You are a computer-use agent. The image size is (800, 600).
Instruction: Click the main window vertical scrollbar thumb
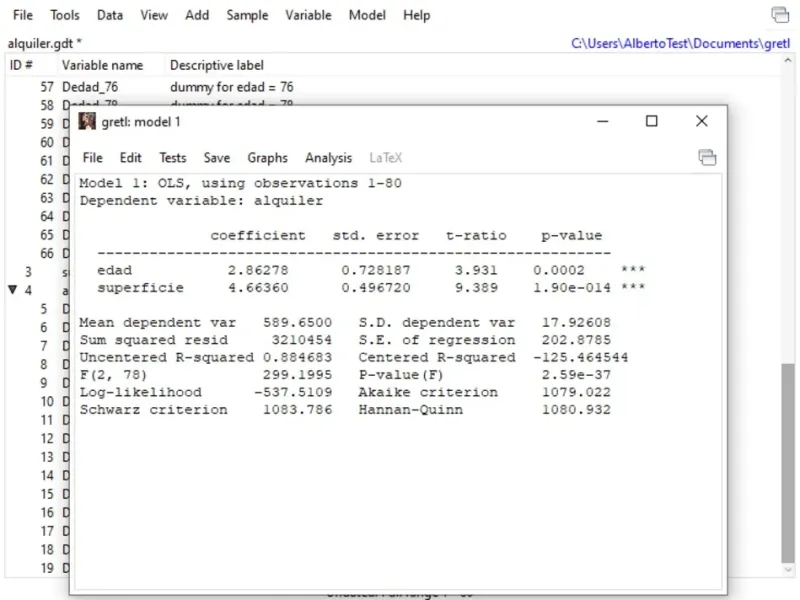point(788,462)
